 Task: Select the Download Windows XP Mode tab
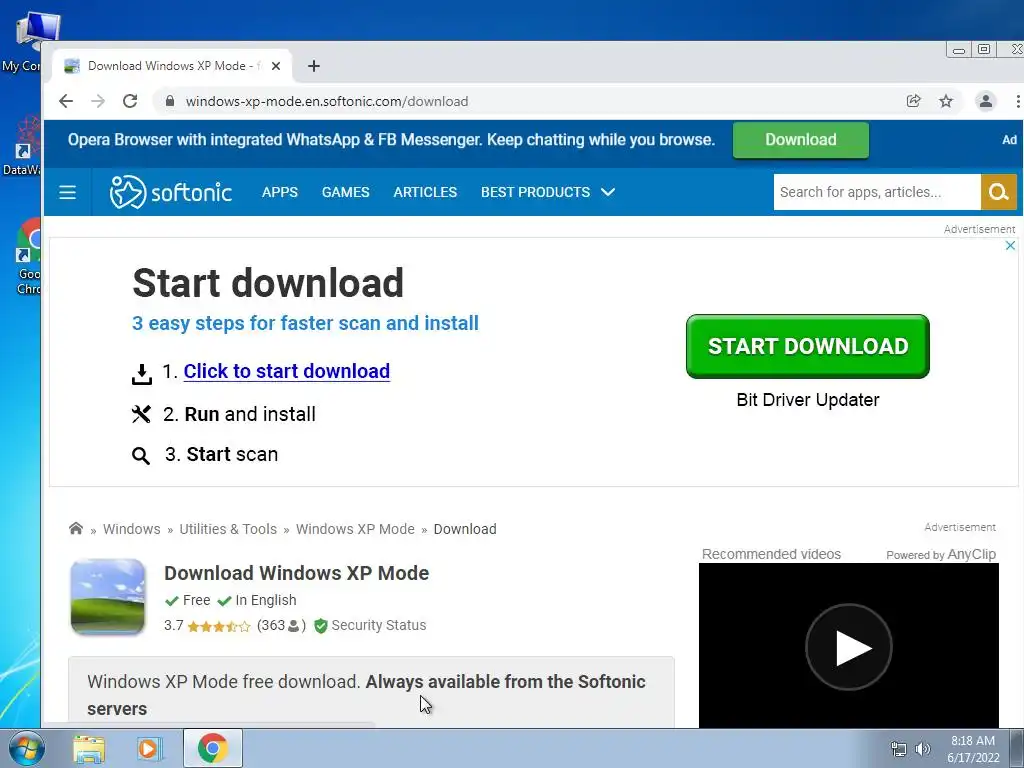172,66
